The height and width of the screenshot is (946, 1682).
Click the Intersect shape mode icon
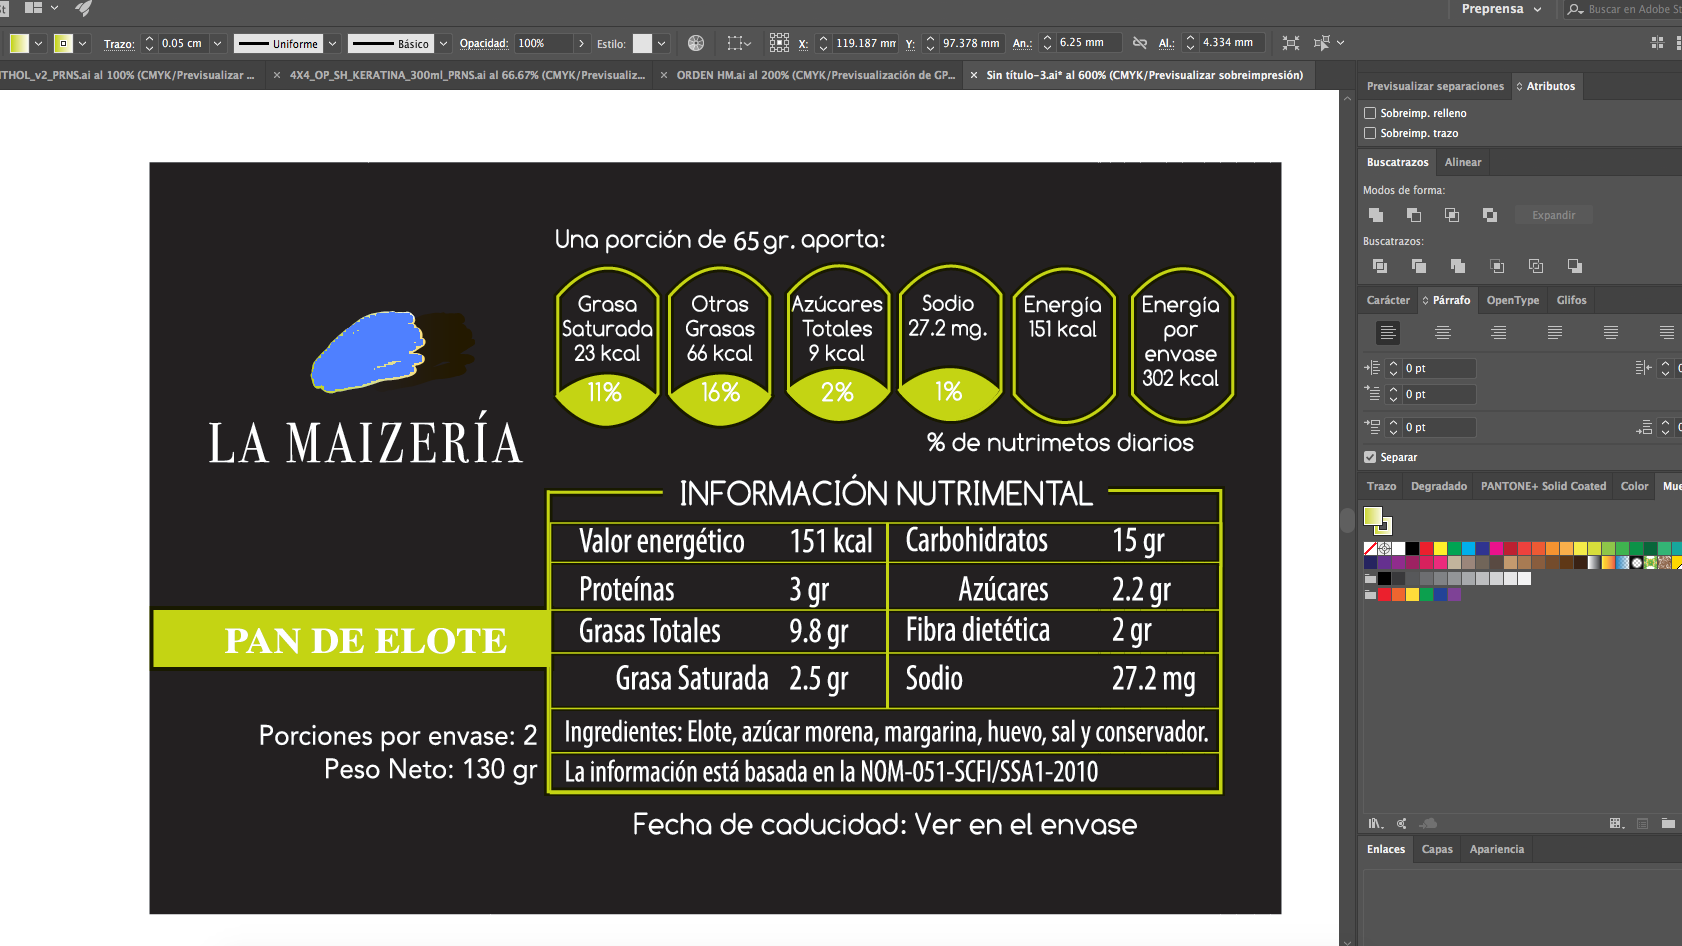[x=1452, y=215]
